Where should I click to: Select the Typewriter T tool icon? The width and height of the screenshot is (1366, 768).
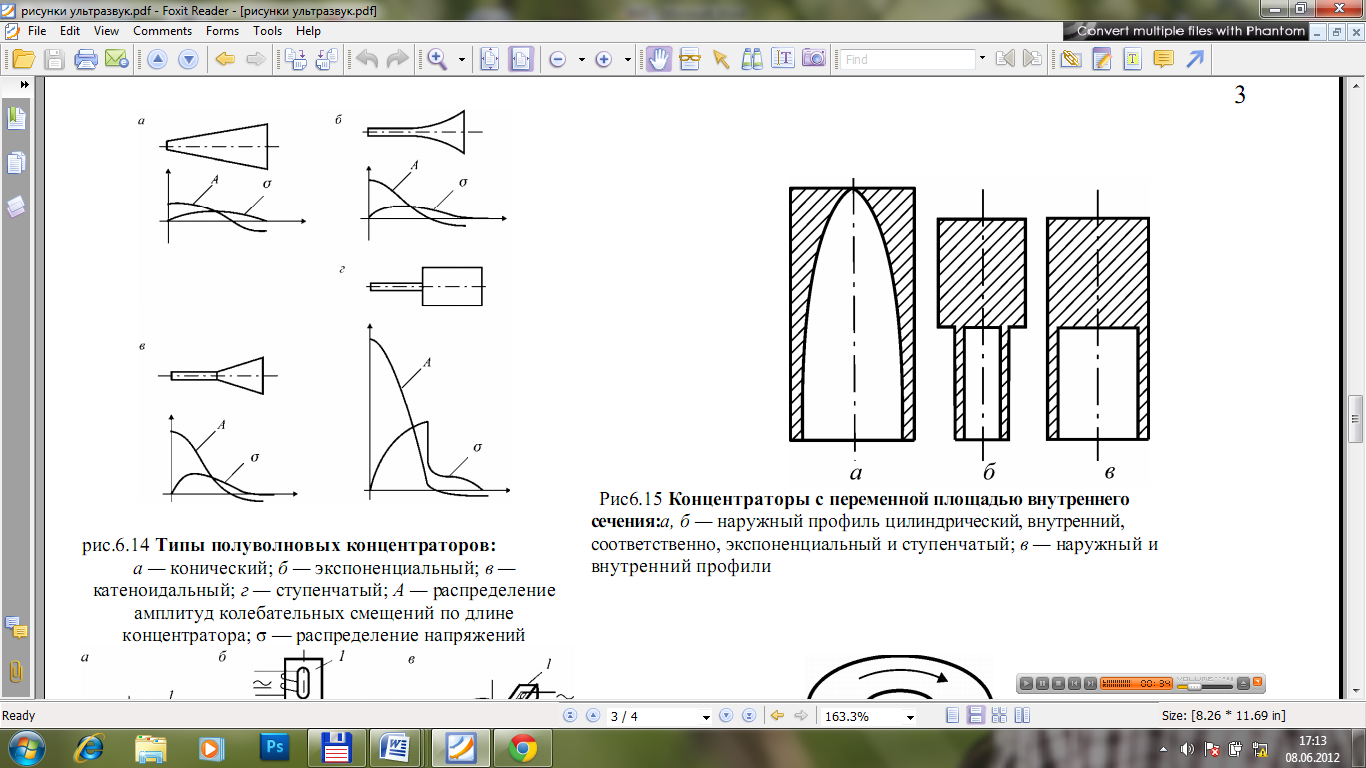click(x=1132, y=59)
